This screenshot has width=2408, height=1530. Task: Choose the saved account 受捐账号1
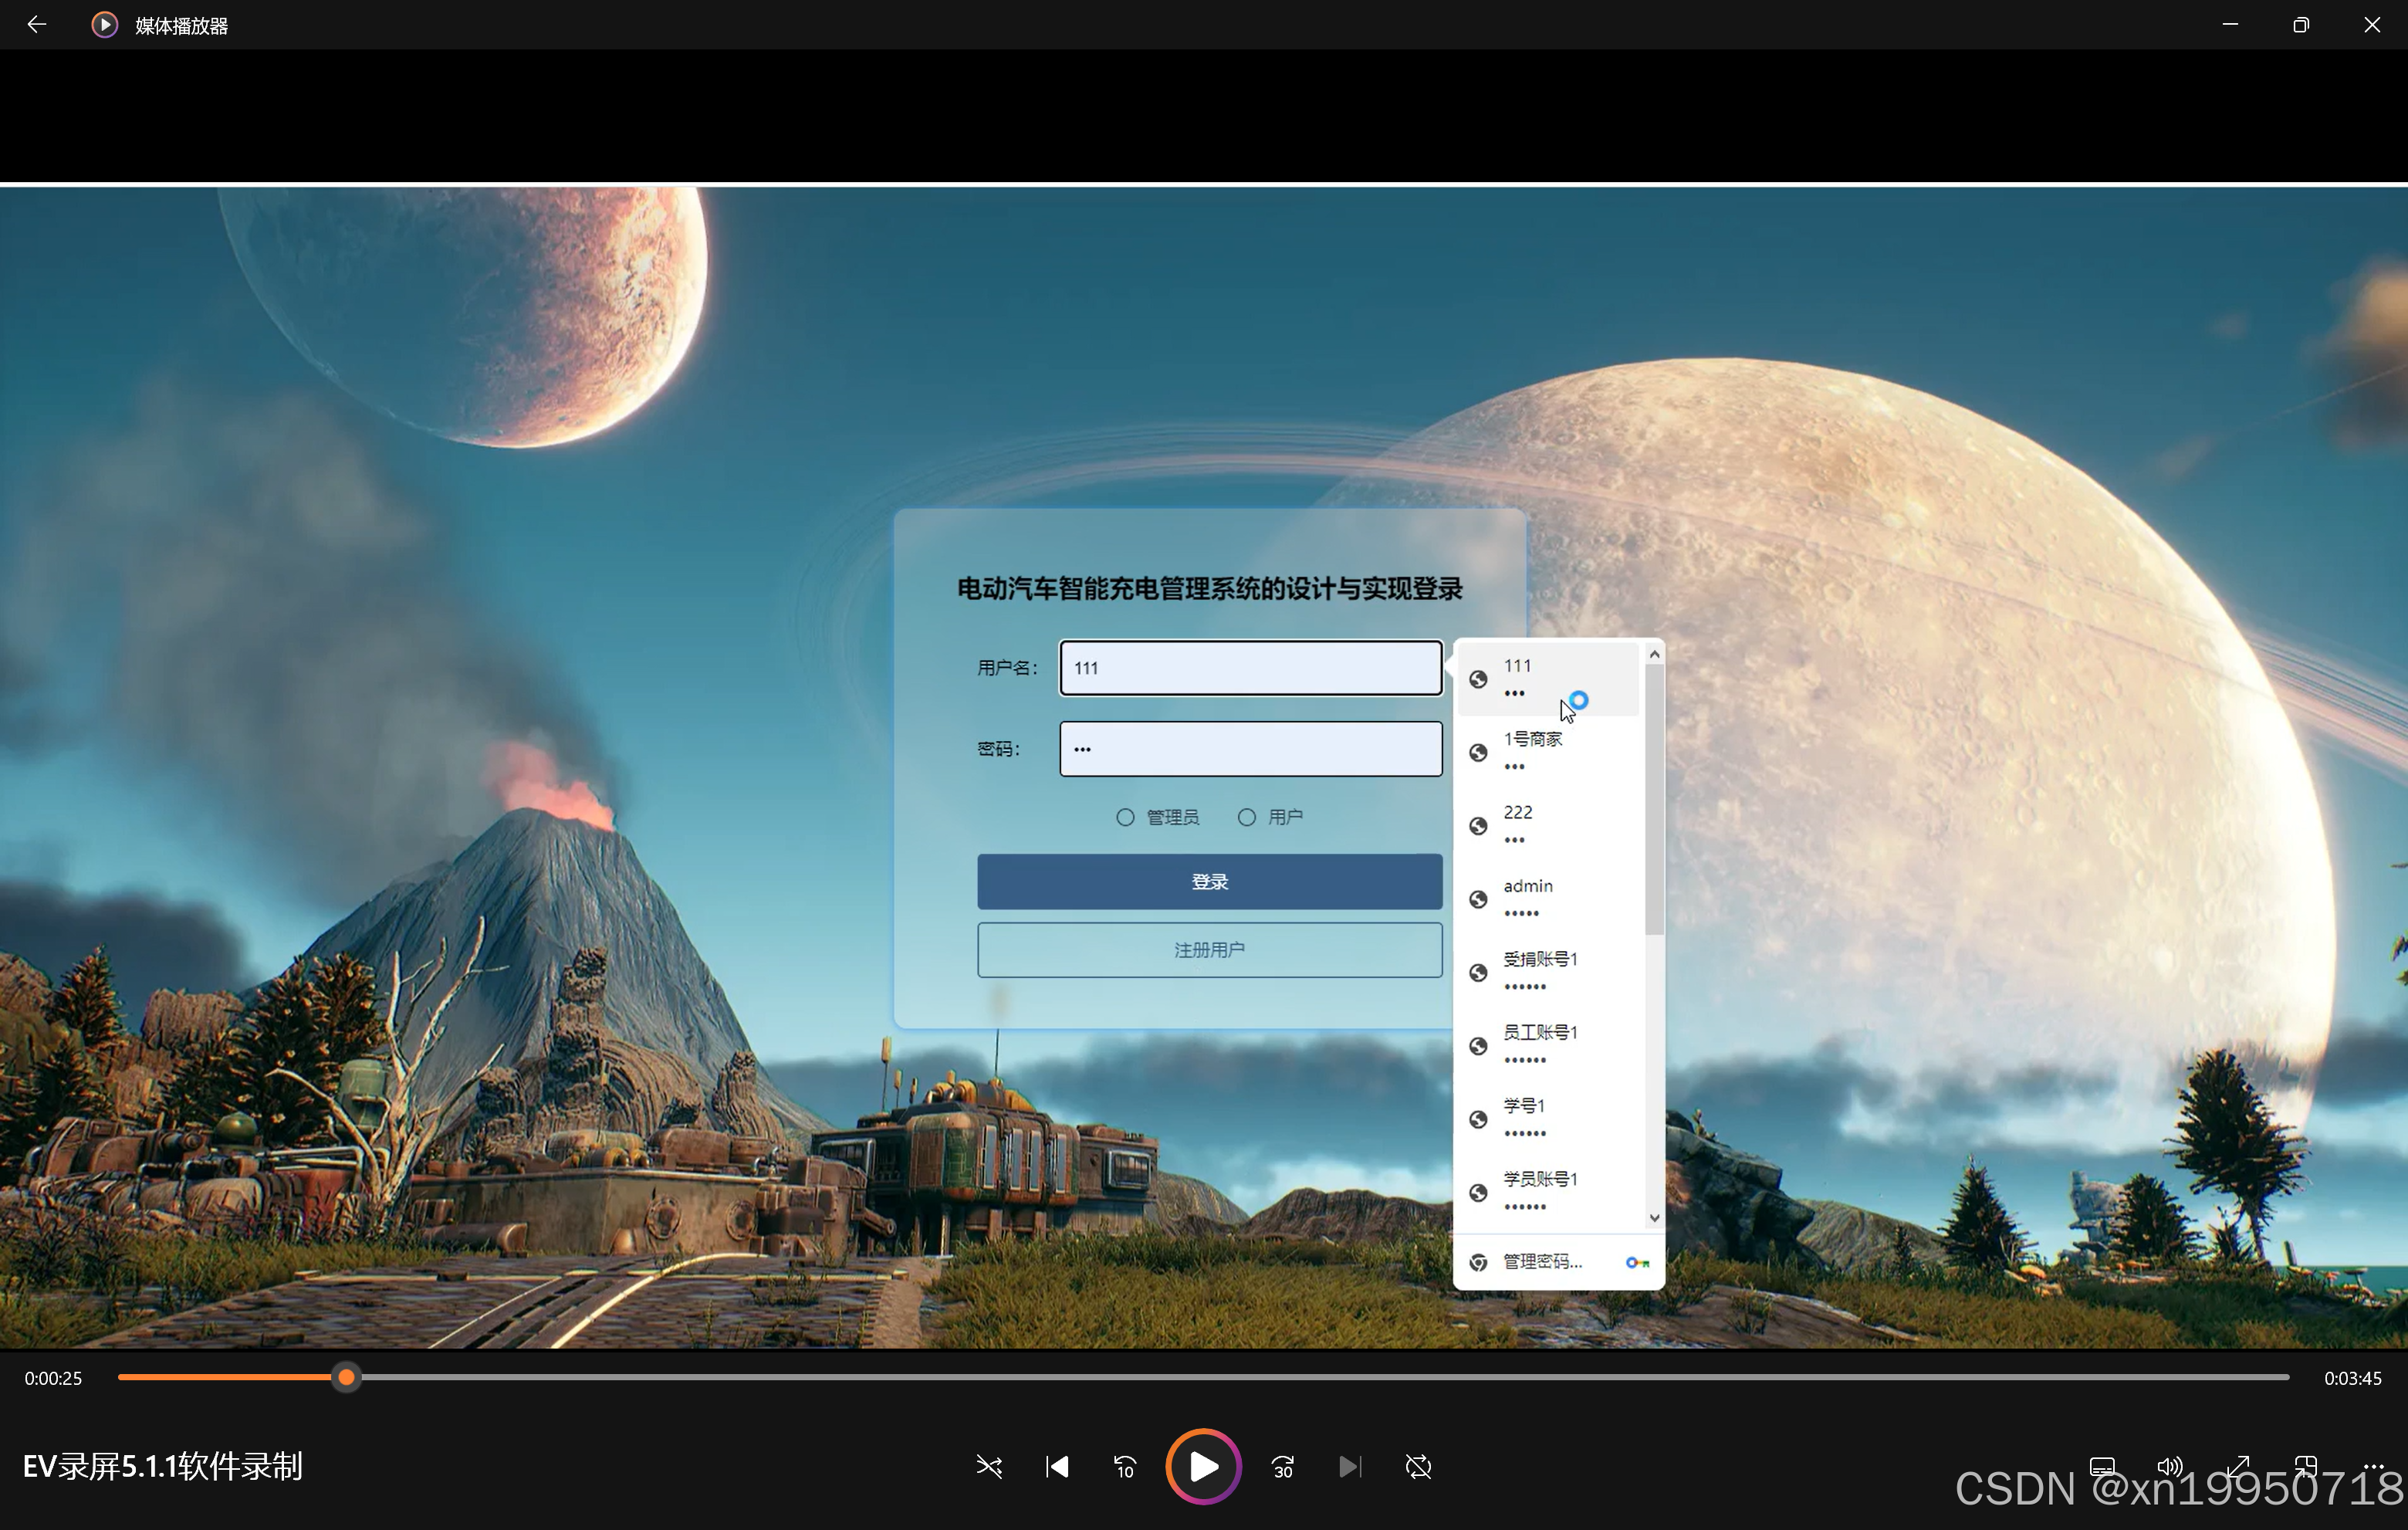tap(1548, 972)
